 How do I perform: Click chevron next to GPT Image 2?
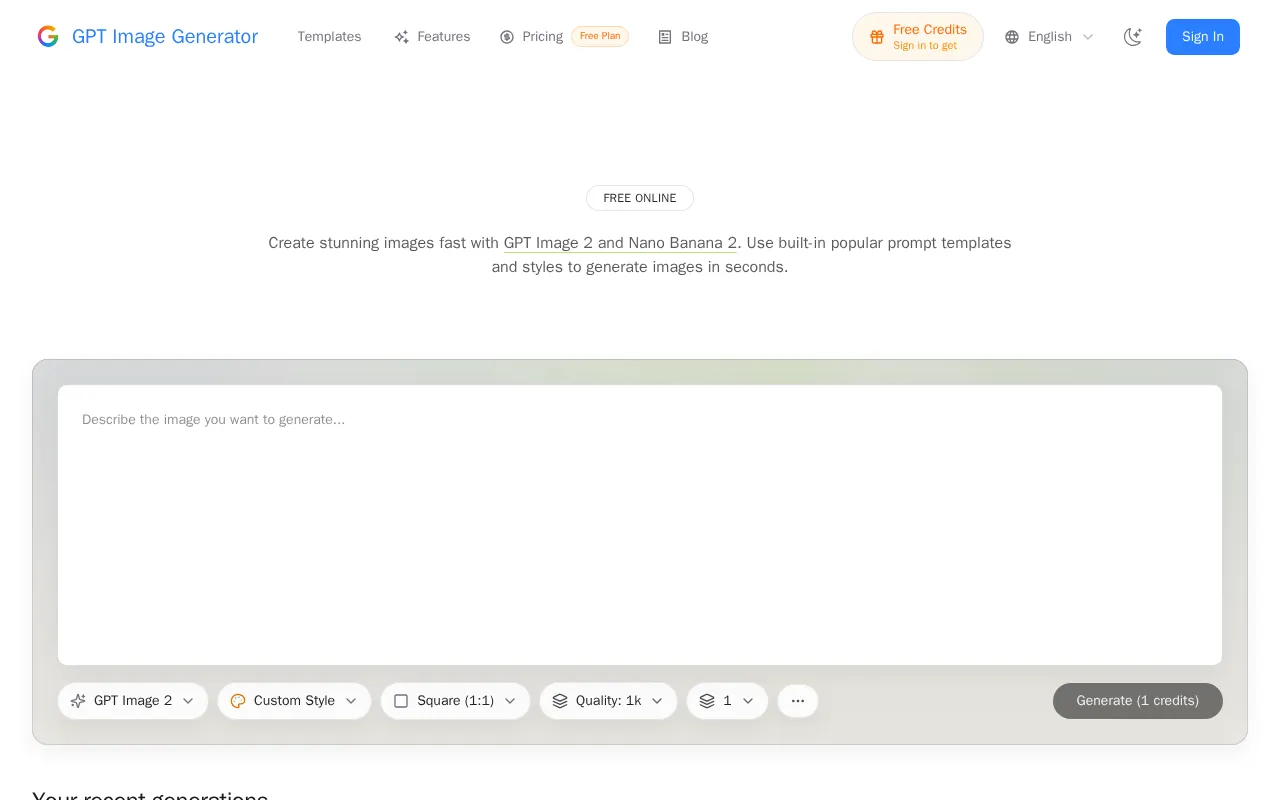point(188,701)
